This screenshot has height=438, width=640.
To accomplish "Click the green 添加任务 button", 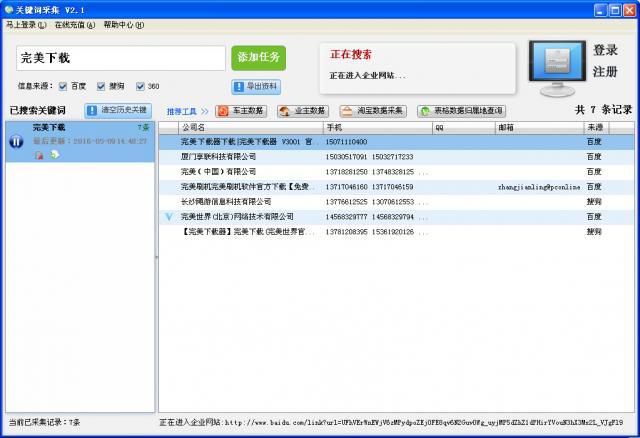I will 258,58.
